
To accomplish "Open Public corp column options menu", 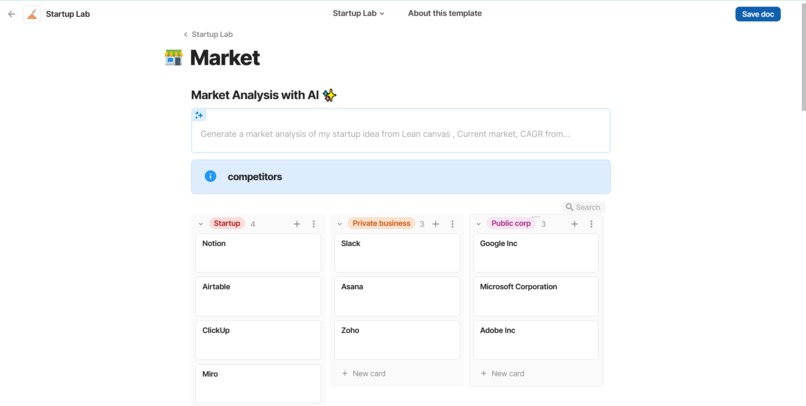I will 591,224.
